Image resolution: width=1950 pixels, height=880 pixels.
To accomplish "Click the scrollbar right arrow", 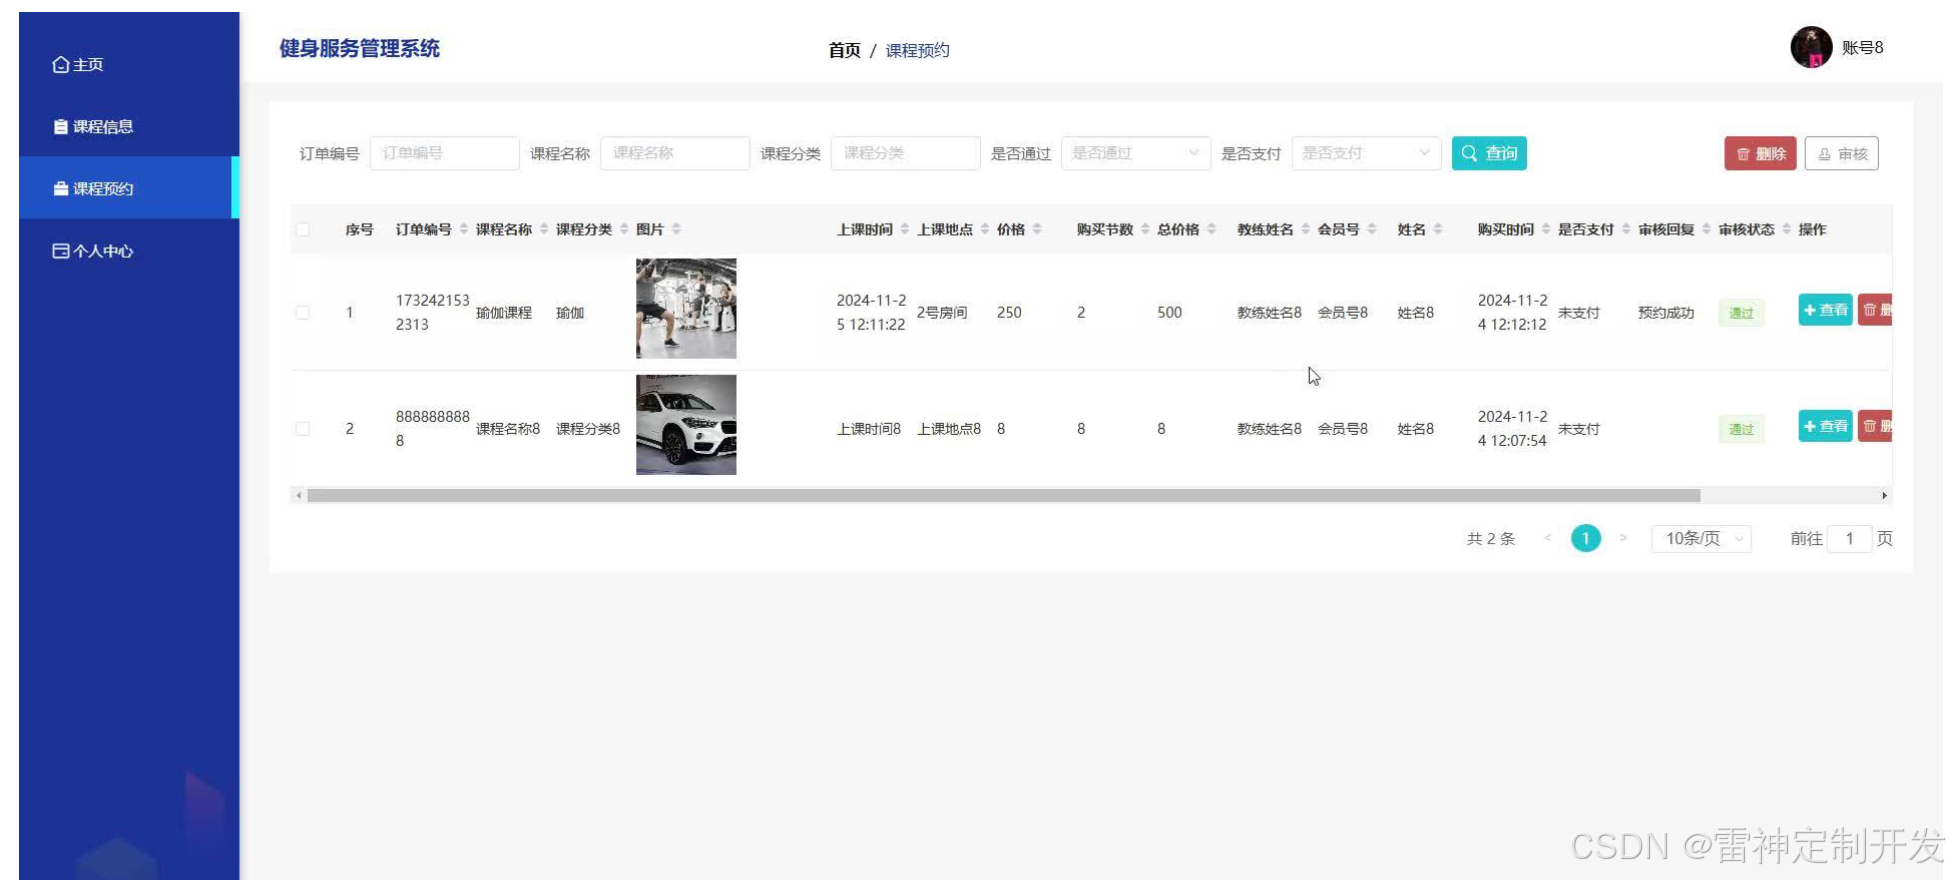I will pos(1884,496).
